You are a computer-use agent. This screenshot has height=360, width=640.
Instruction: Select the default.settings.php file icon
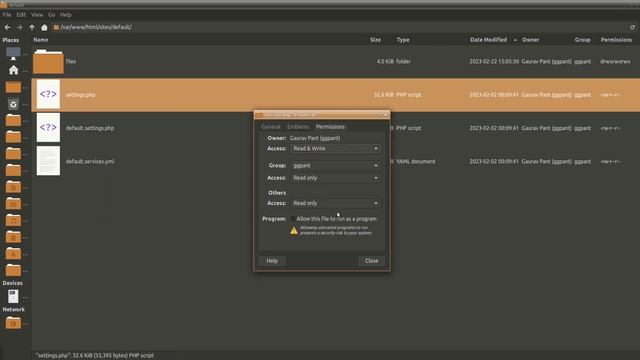[x=48, y=128]
